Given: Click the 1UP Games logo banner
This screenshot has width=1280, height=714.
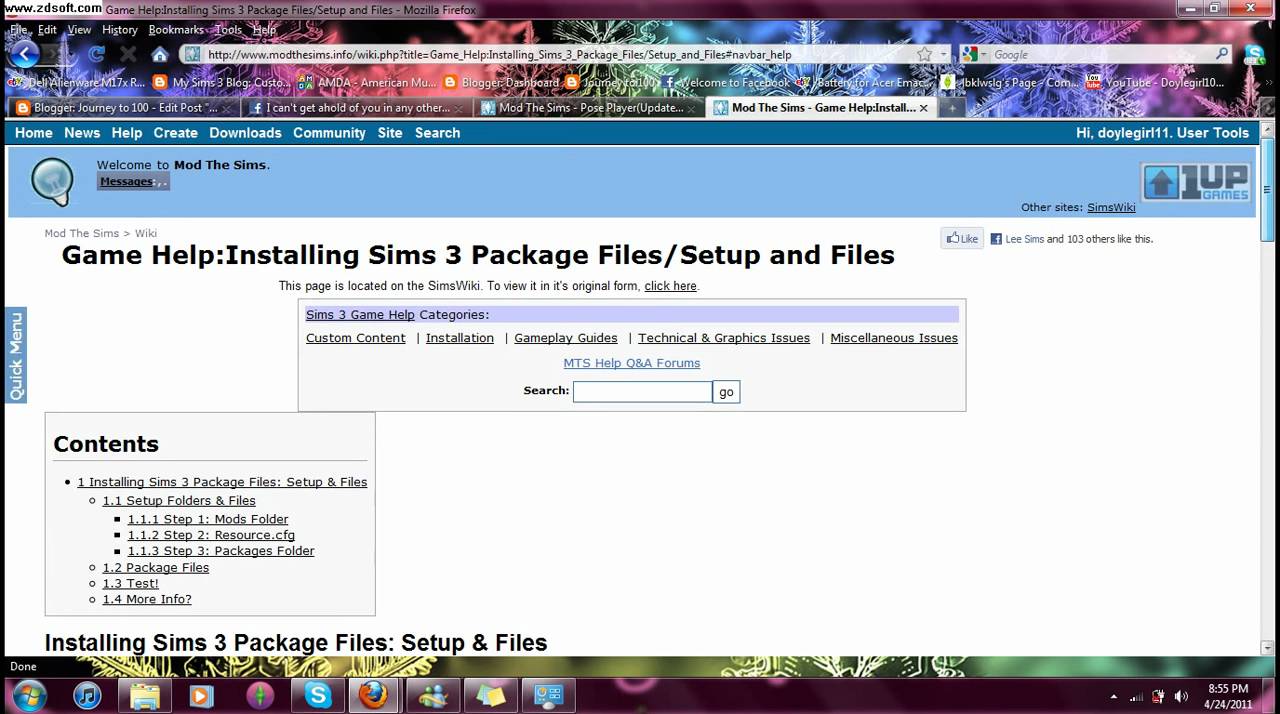Looking at the screenshot, I should 1197,182.
